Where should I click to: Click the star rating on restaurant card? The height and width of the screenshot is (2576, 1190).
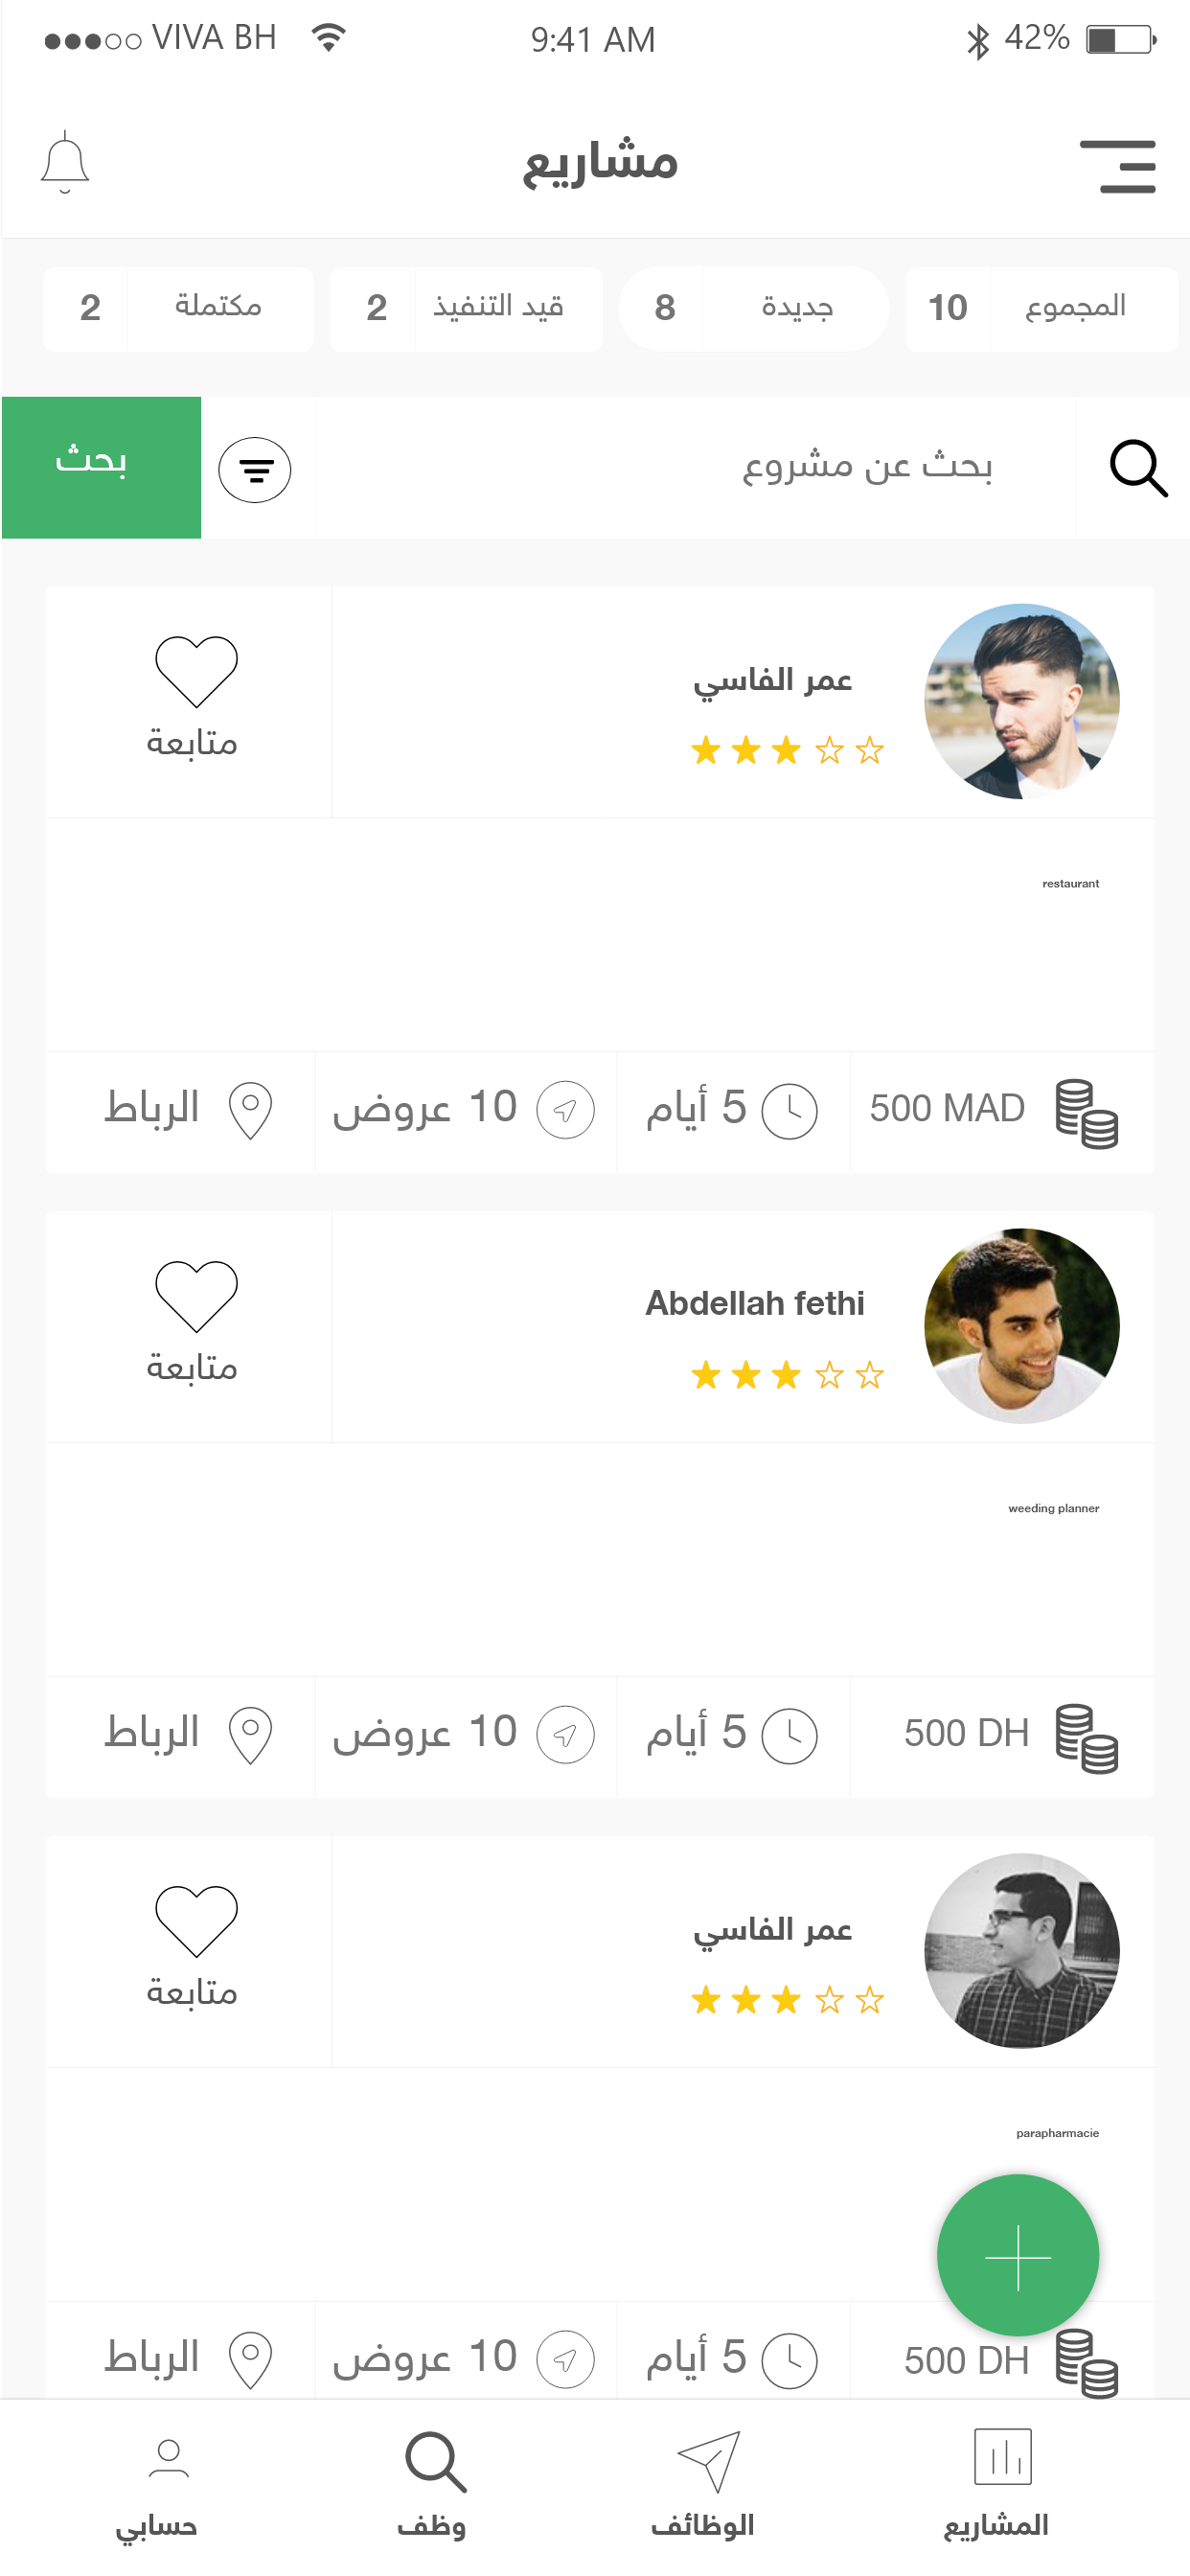point(788,750)
